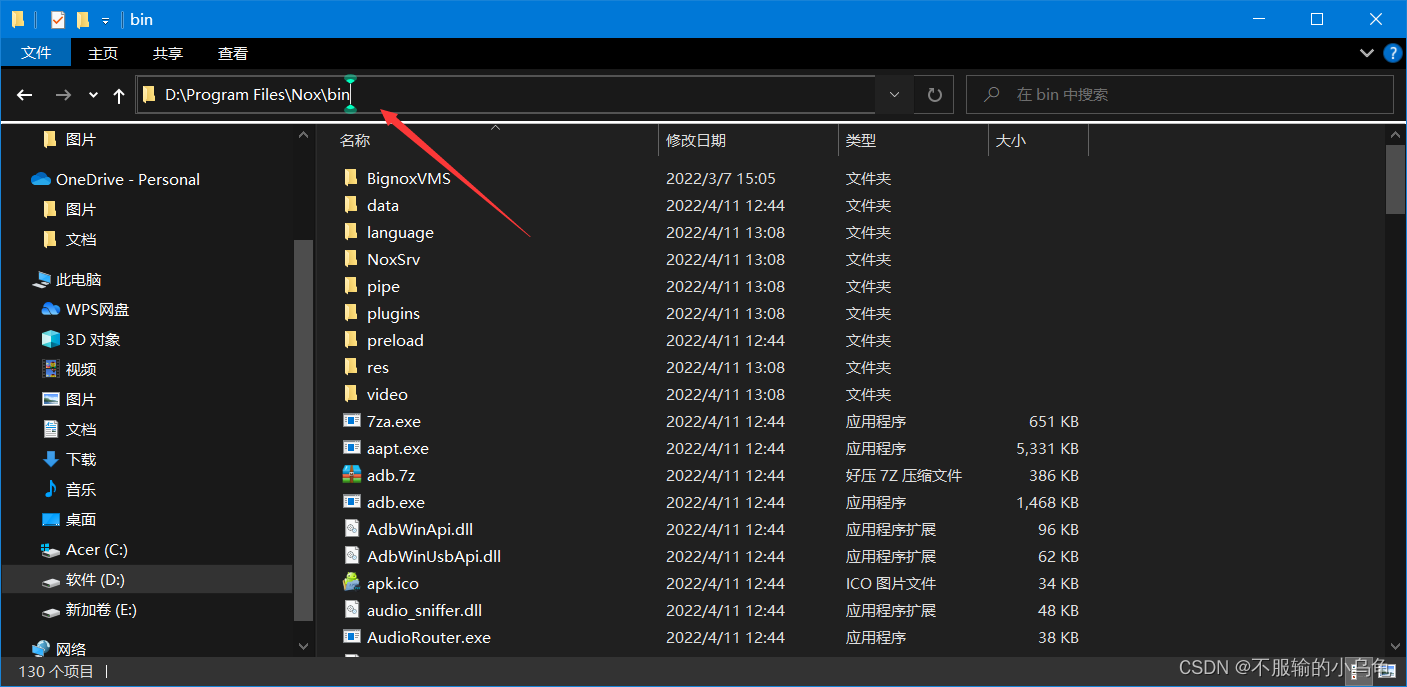Select the BignoxVMS folder icon
Image resolution: width=1407 pixels, height=687 pixels.
351,178
